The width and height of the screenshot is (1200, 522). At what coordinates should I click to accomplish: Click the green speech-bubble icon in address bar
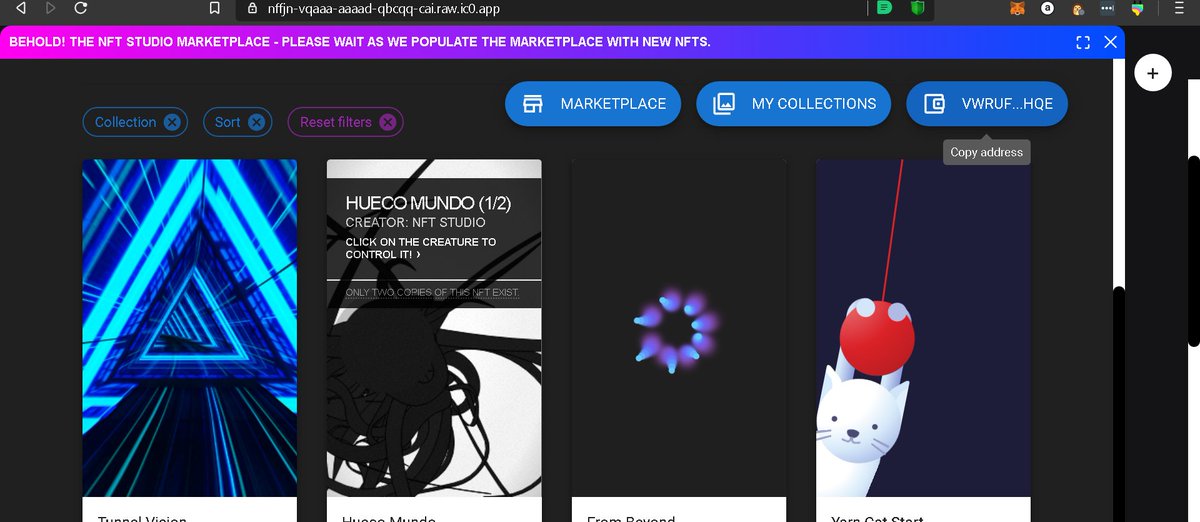(x=884, y=8)
